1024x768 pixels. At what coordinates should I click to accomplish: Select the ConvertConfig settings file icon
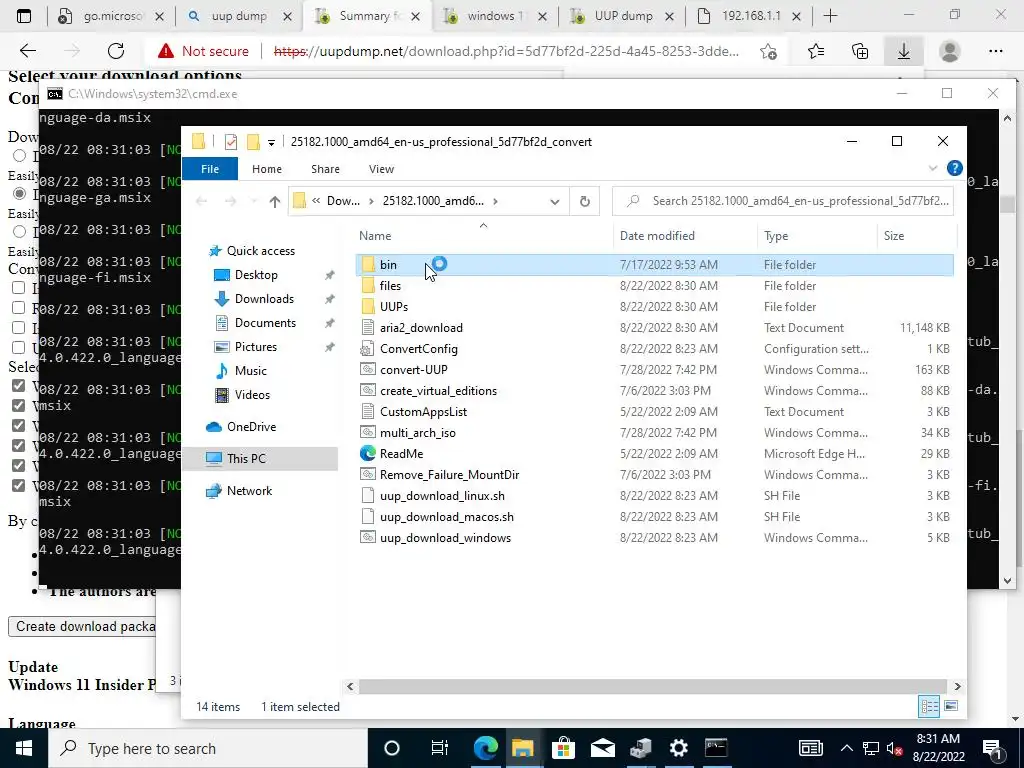pyautogui.click(x=368, y=348)
